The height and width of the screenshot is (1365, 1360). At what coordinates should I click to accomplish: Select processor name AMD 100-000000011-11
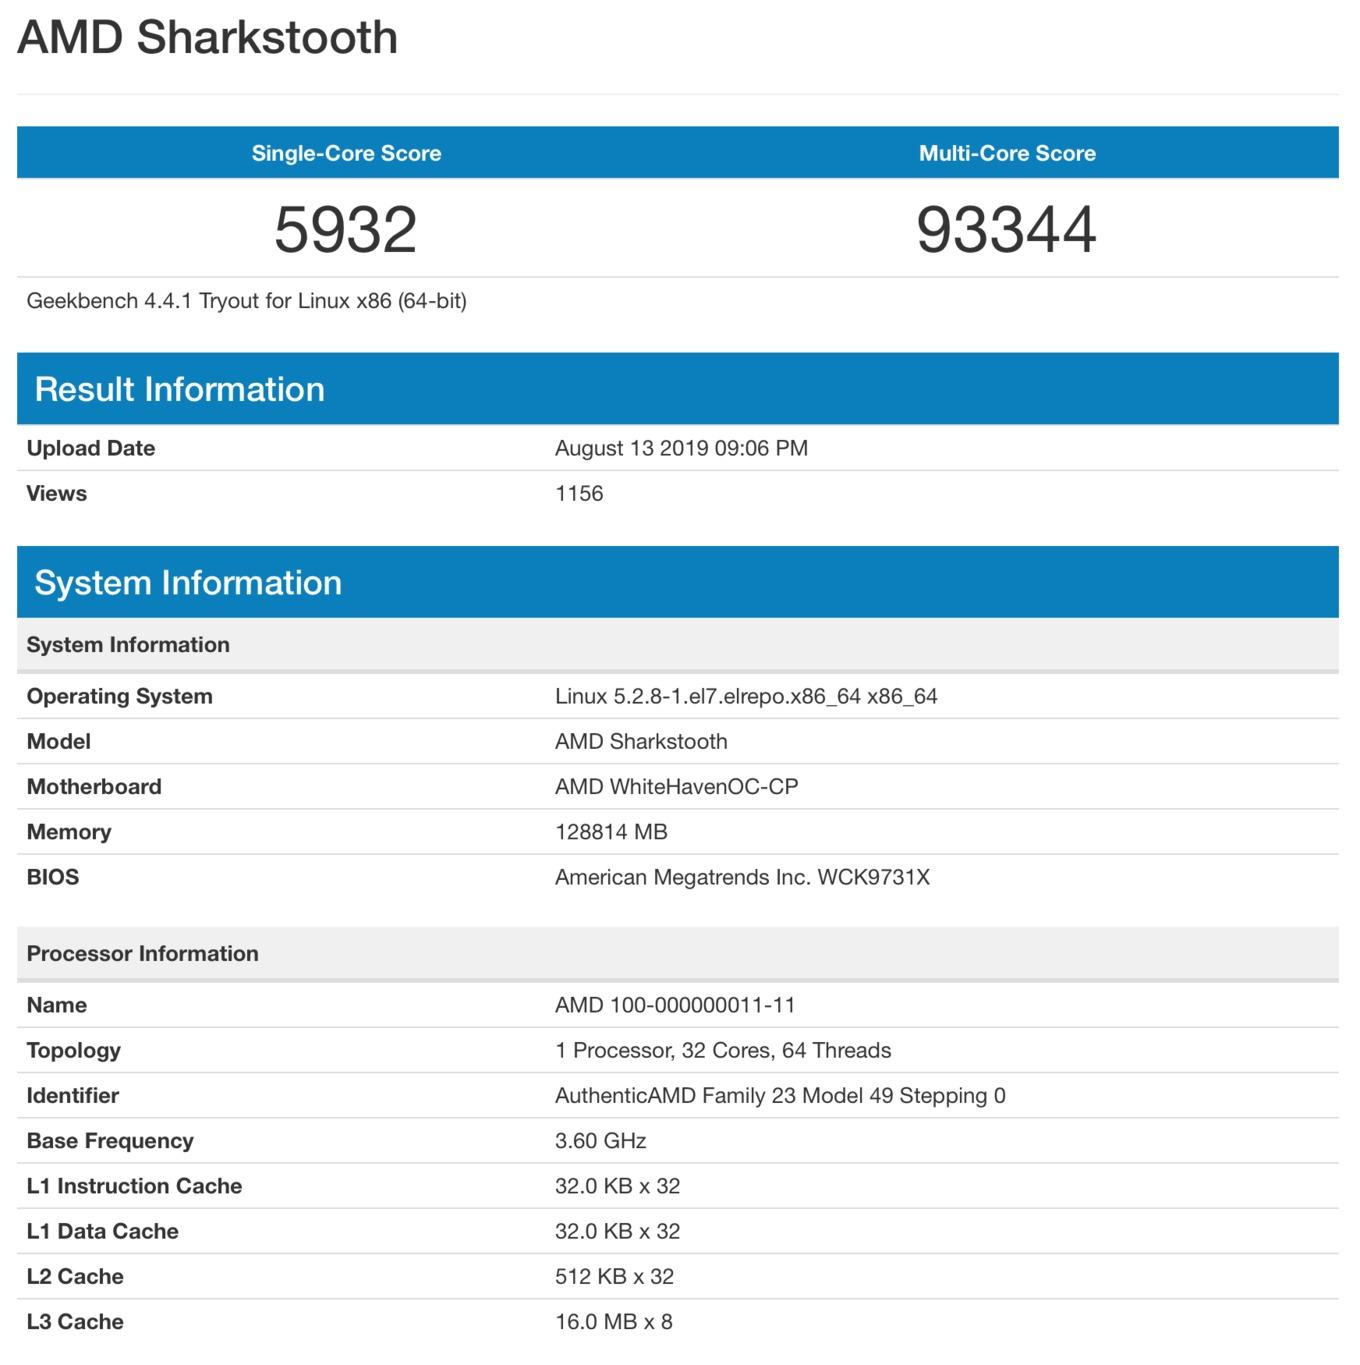pos(675,1005)
